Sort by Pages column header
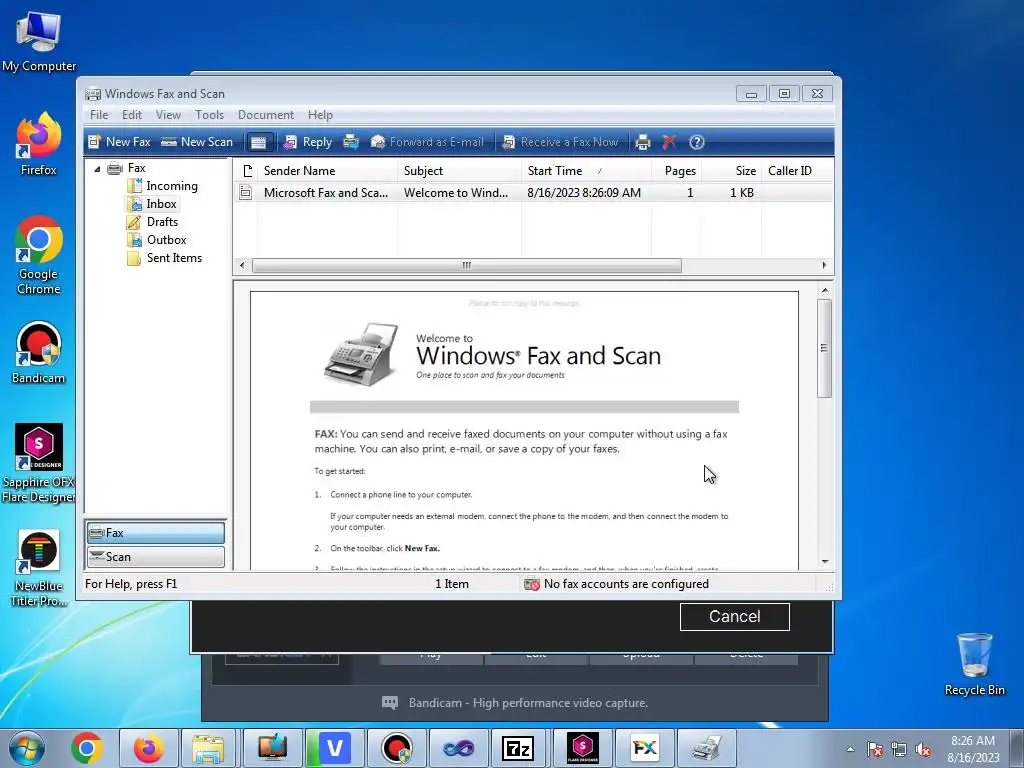The height and width of the screenshot is (768, 1024). 677,171
